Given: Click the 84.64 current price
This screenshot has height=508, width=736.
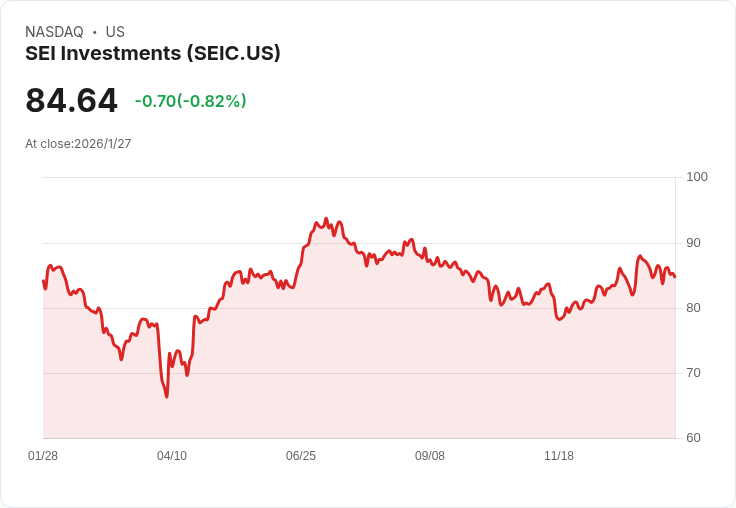Looking at the screenshot, I should pos(71,100).
